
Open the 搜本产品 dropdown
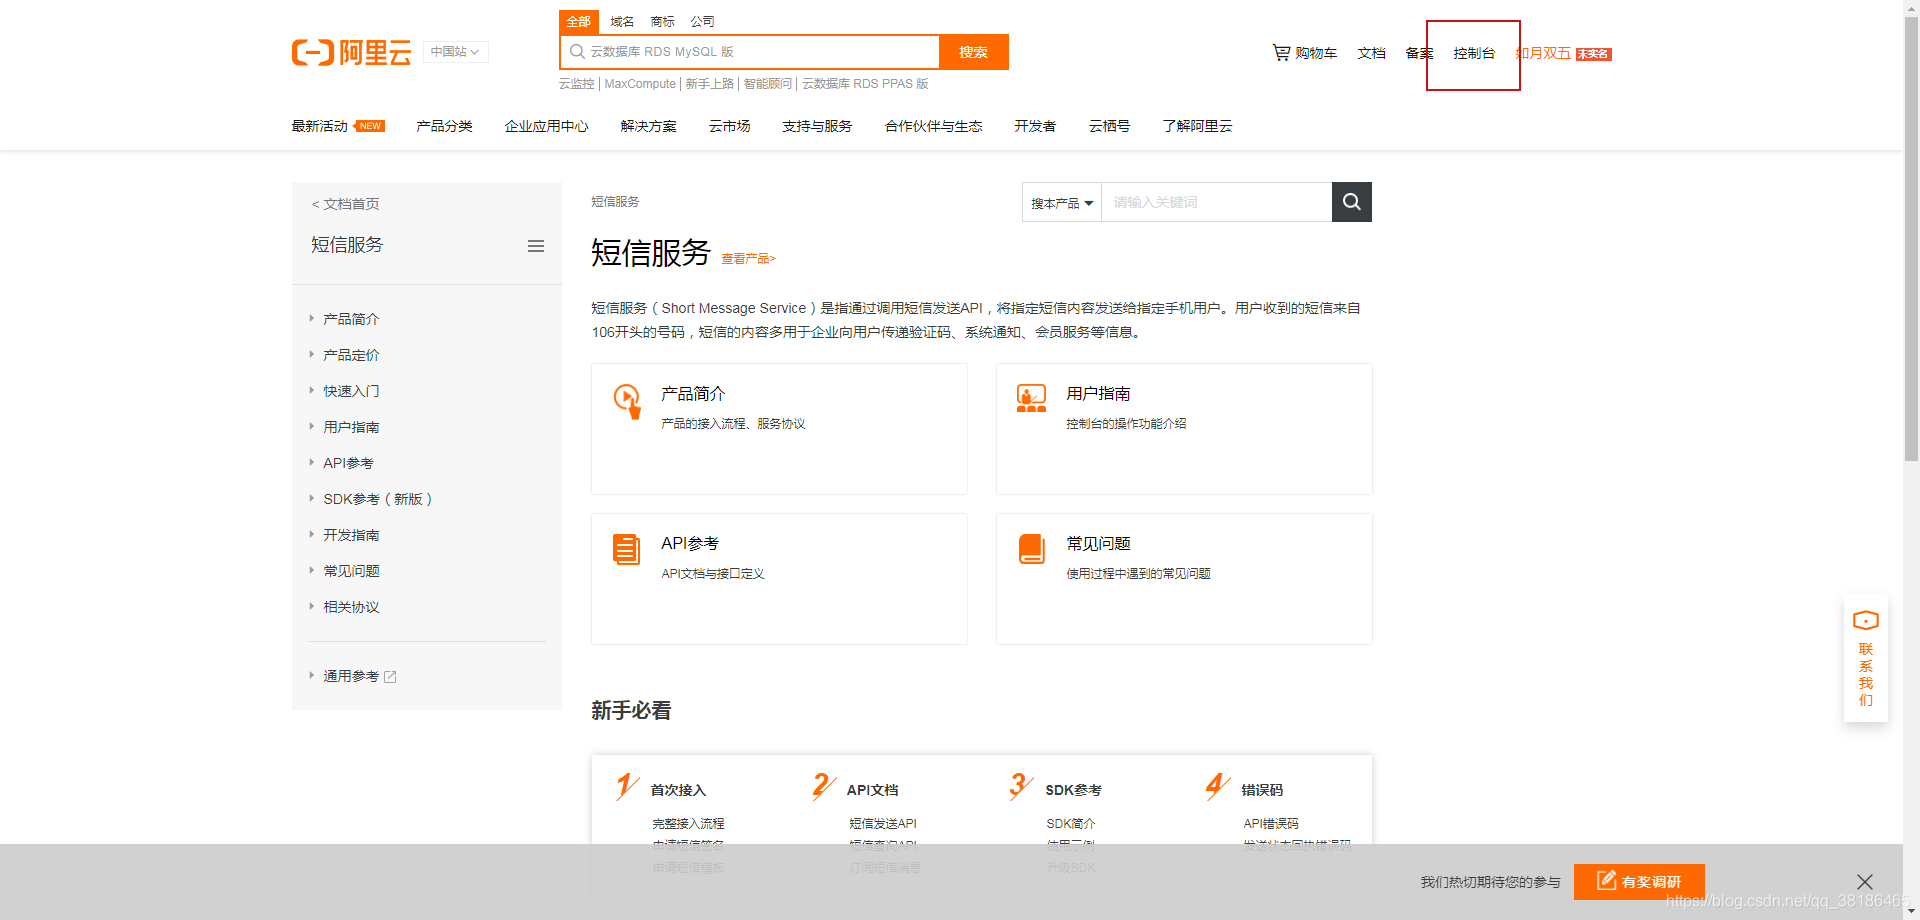[1060, 201]
